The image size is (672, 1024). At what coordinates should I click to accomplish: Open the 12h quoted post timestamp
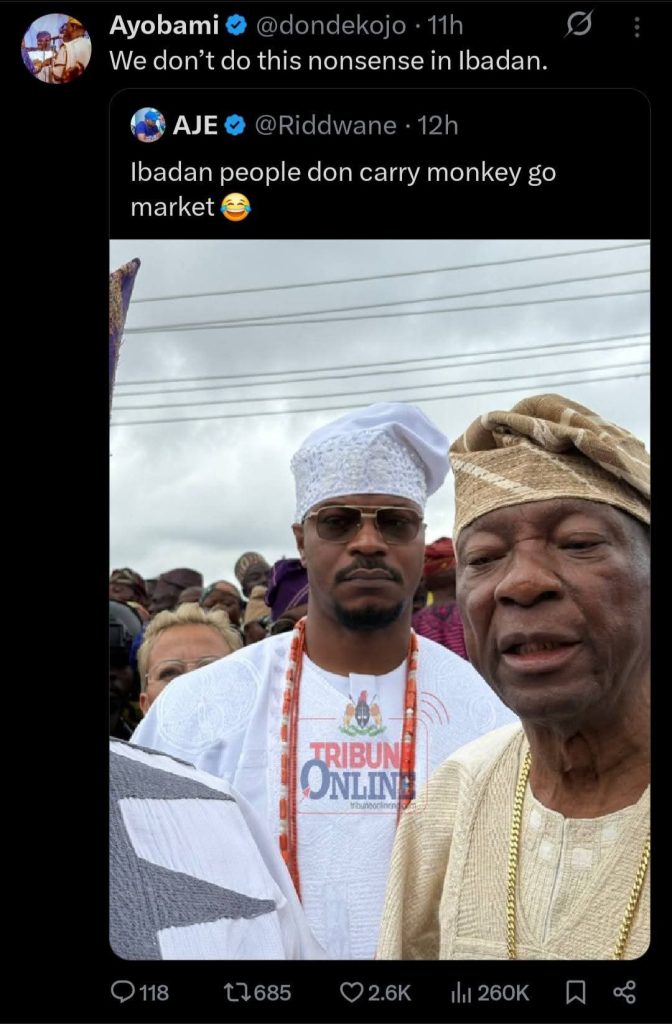click(437, 125)
